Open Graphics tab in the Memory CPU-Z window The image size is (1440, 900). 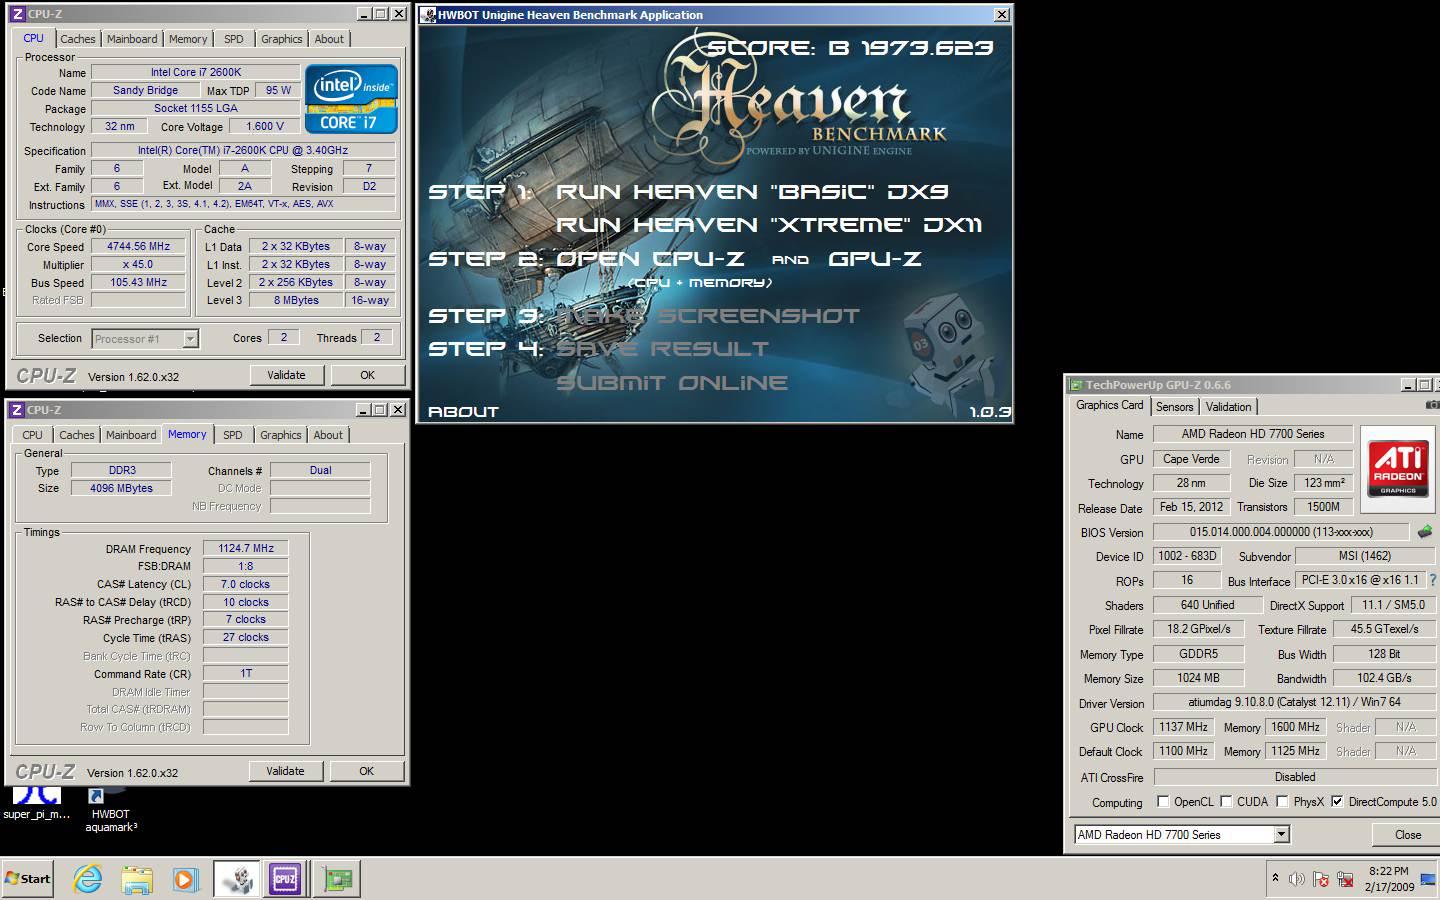tap(281, 435)
